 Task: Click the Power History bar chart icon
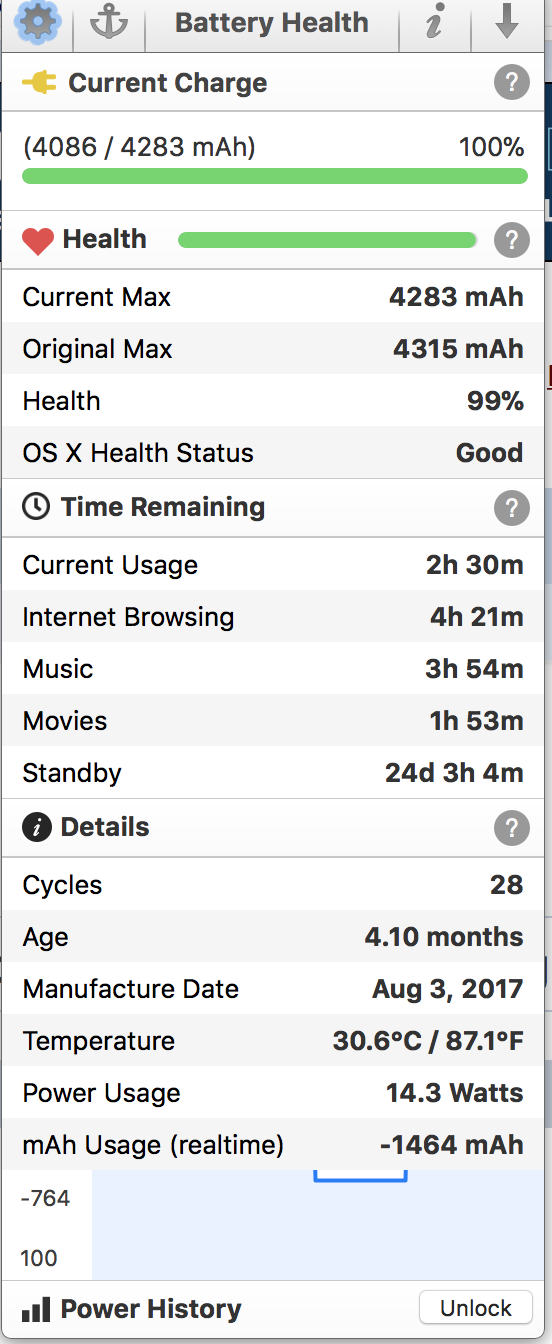[x=36, y=1309]
